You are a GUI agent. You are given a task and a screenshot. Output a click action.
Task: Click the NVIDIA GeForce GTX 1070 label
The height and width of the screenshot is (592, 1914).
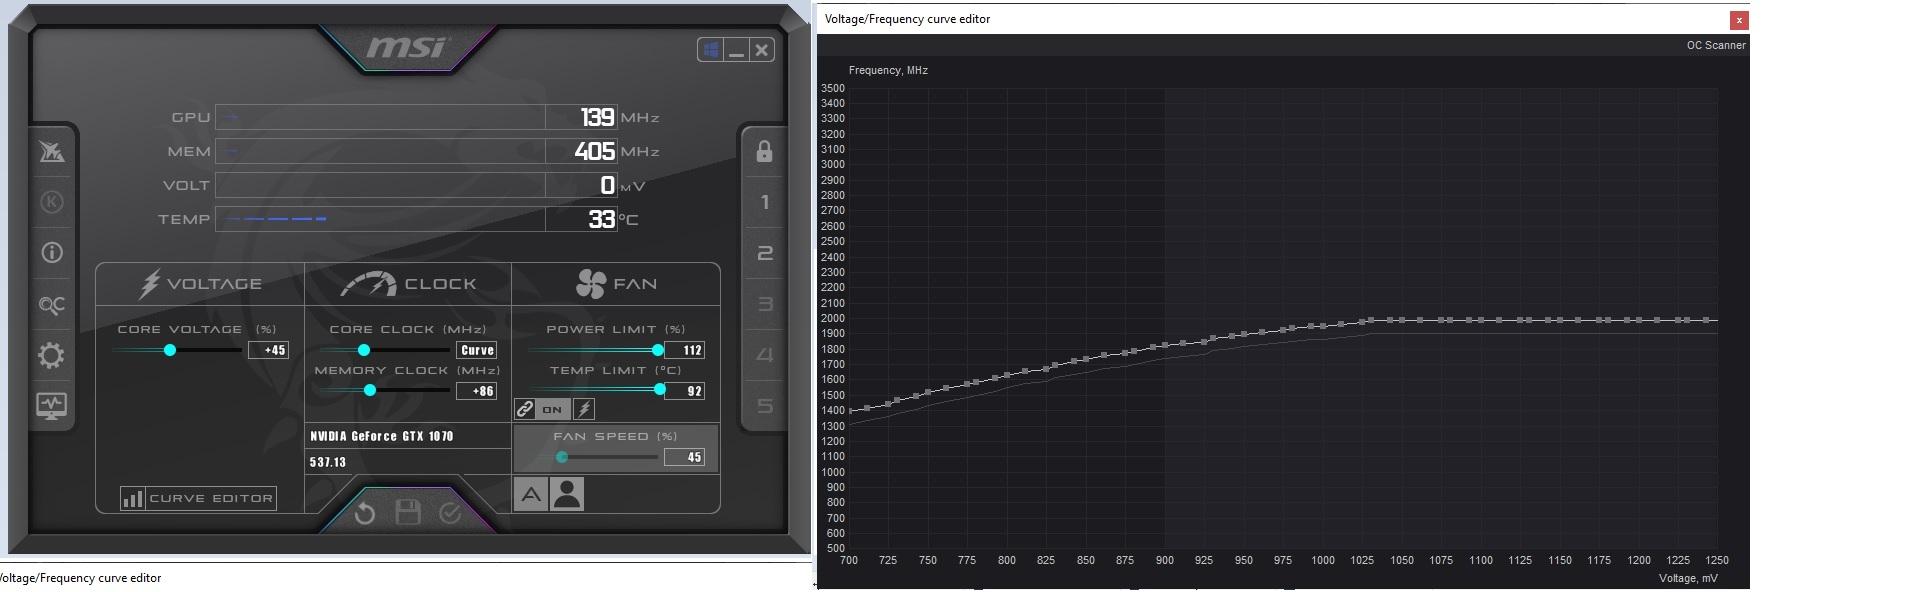click(x=381, y=436)
